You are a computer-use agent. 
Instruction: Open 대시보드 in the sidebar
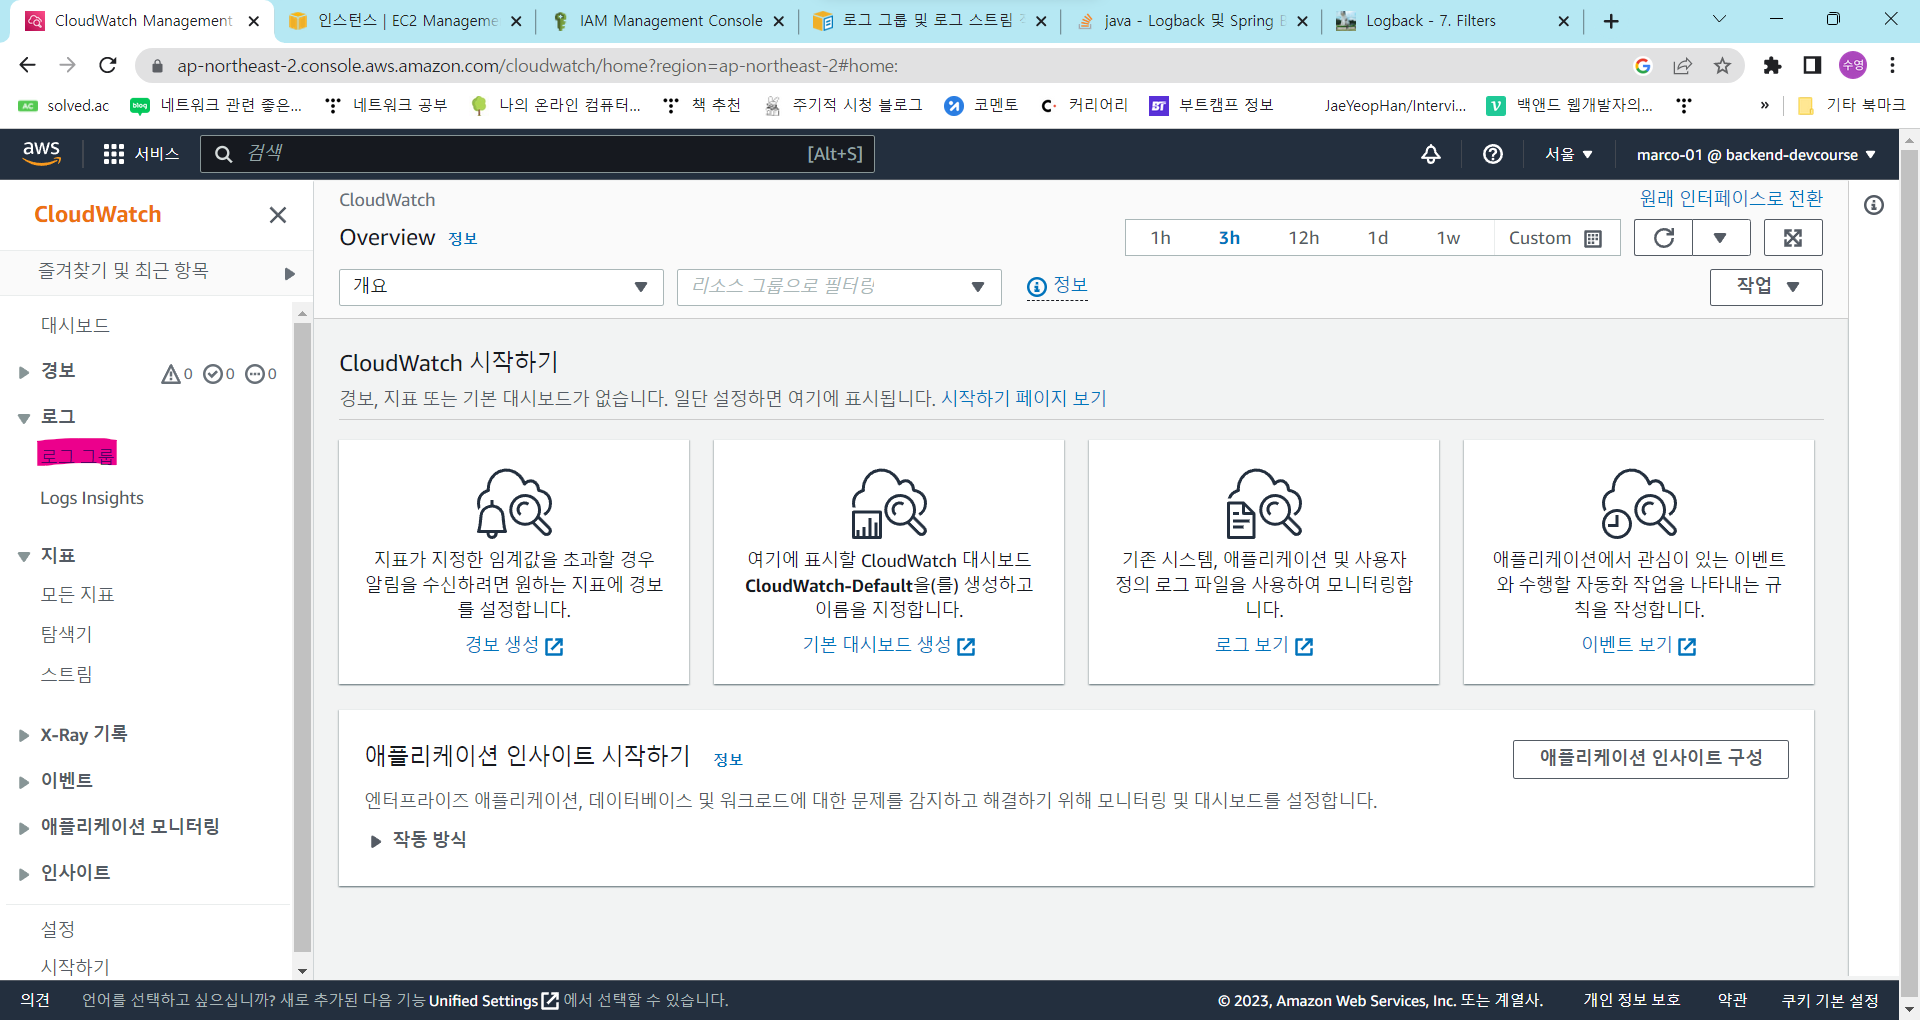(75, 325)
